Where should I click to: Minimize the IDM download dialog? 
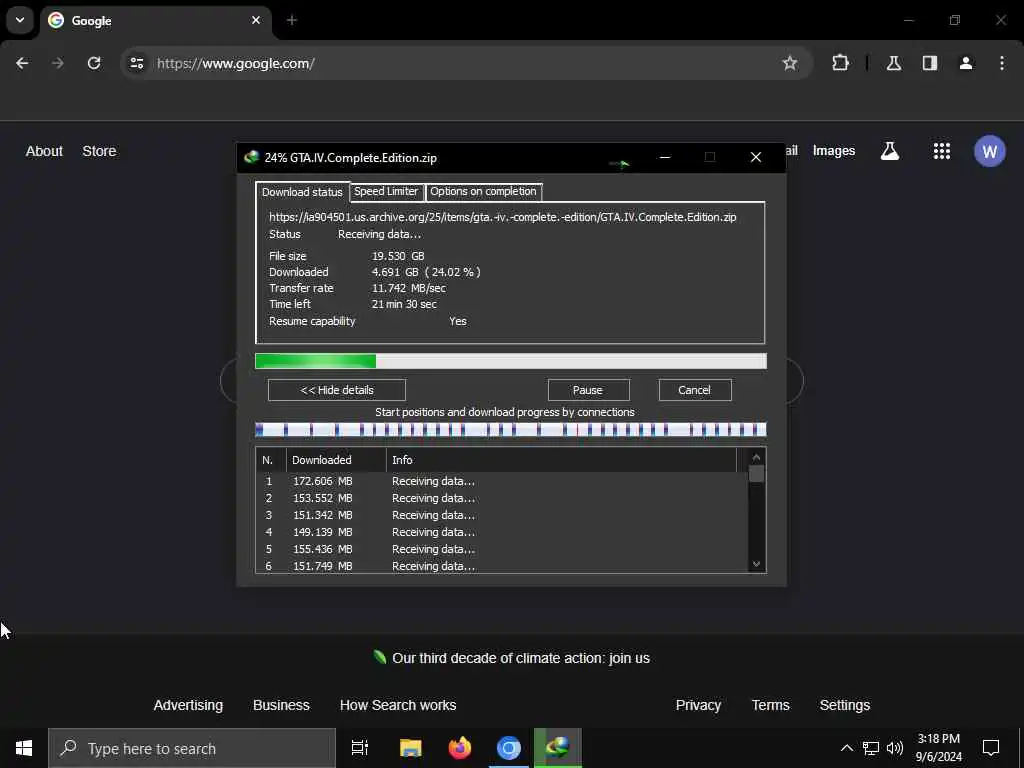(x=665, y=157)
